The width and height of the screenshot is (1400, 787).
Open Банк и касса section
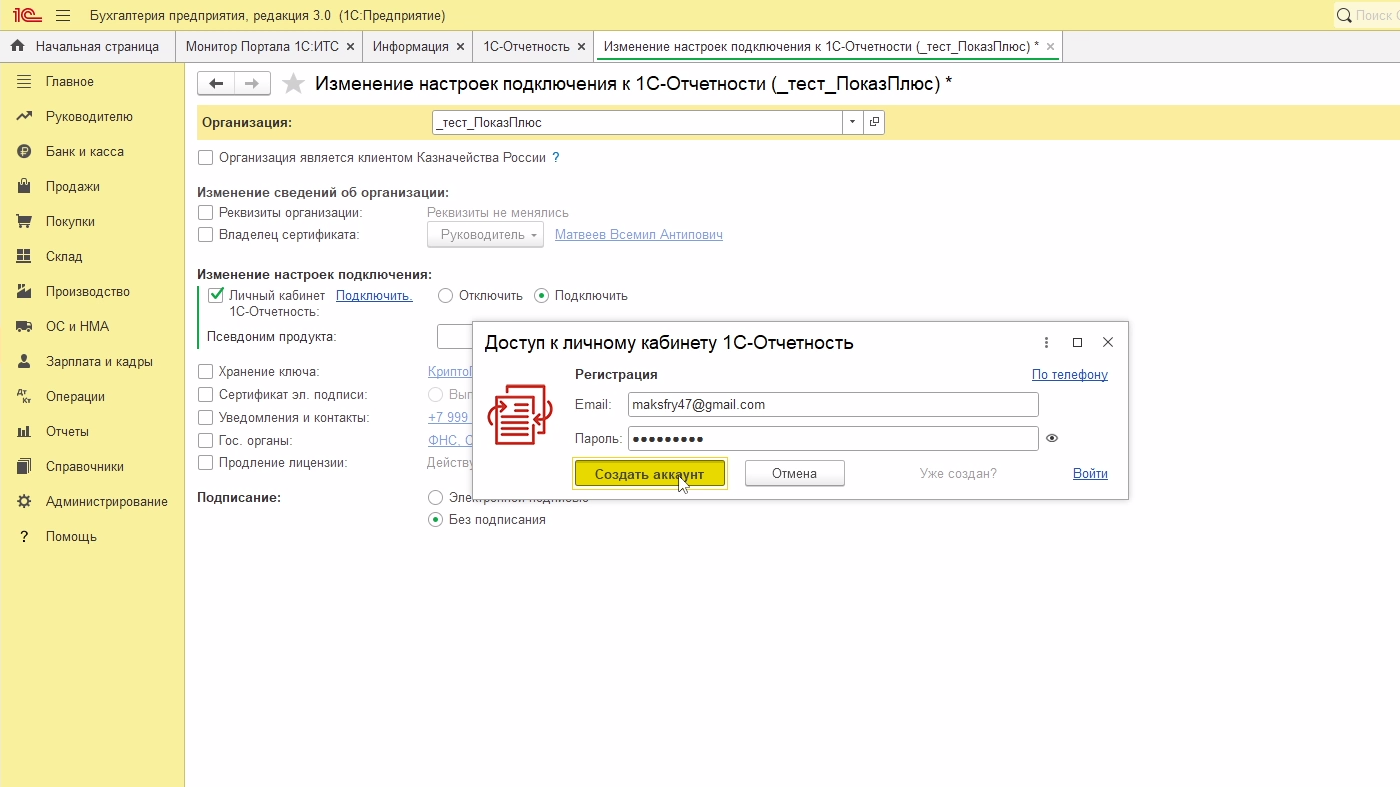coord(84,152)
